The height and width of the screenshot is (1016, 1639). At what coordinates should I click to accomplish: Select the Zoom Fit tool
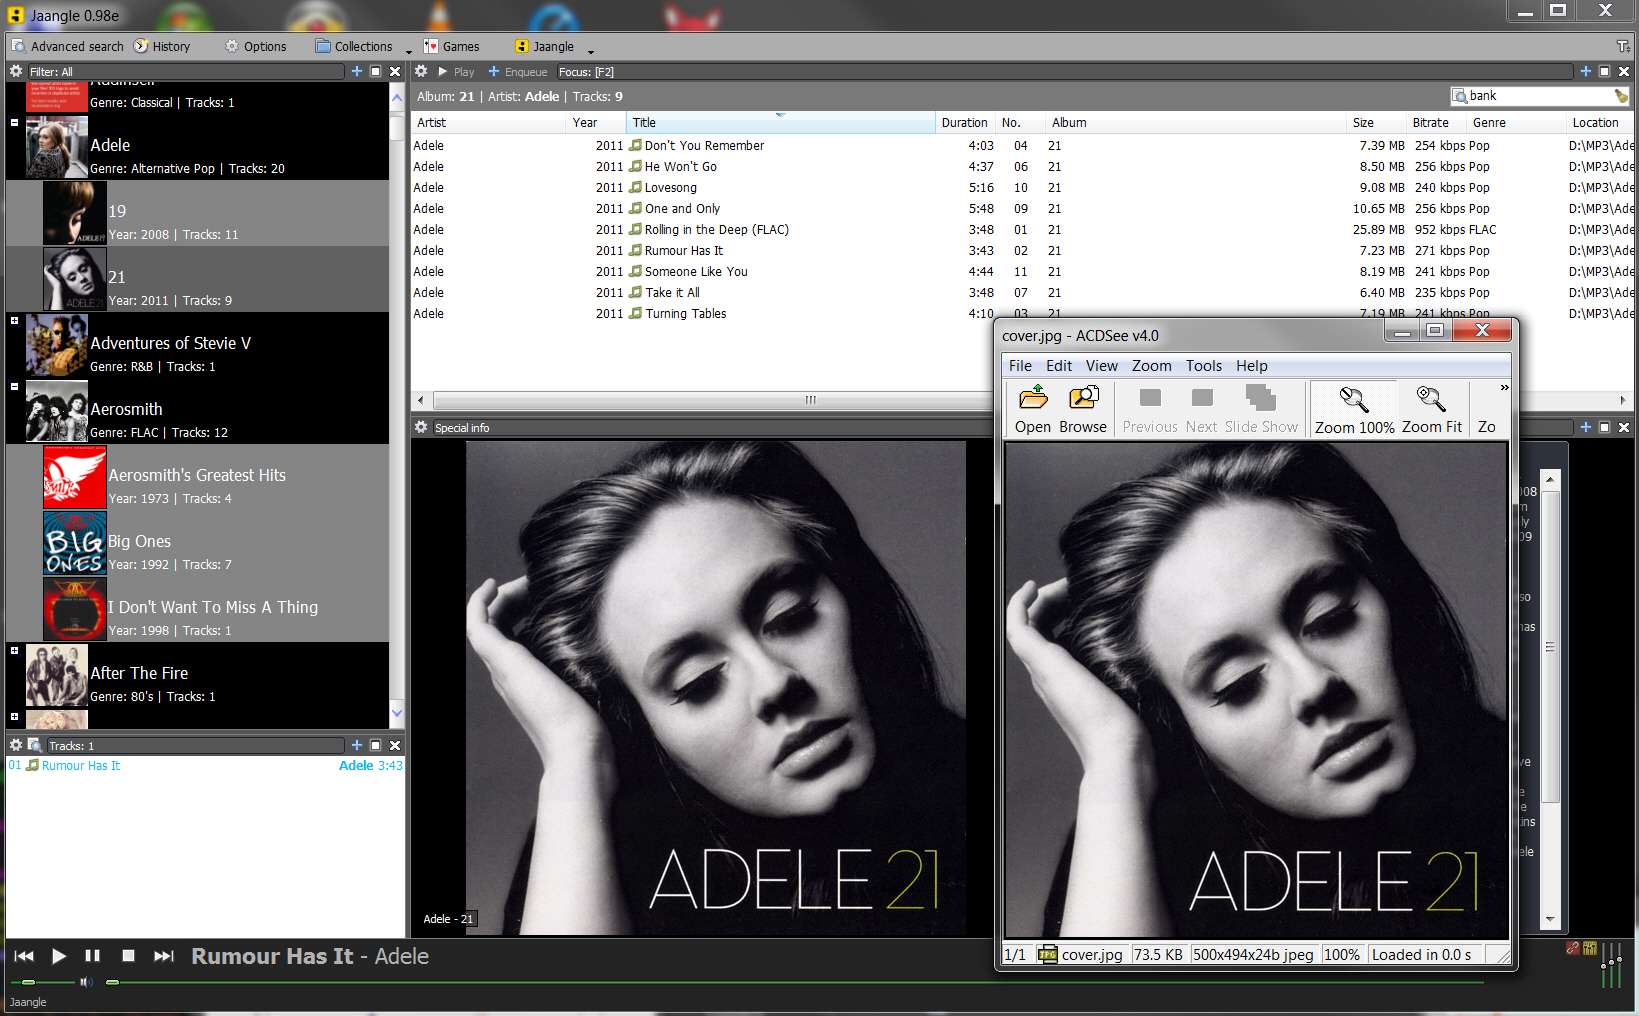(x=1431, y=410)
